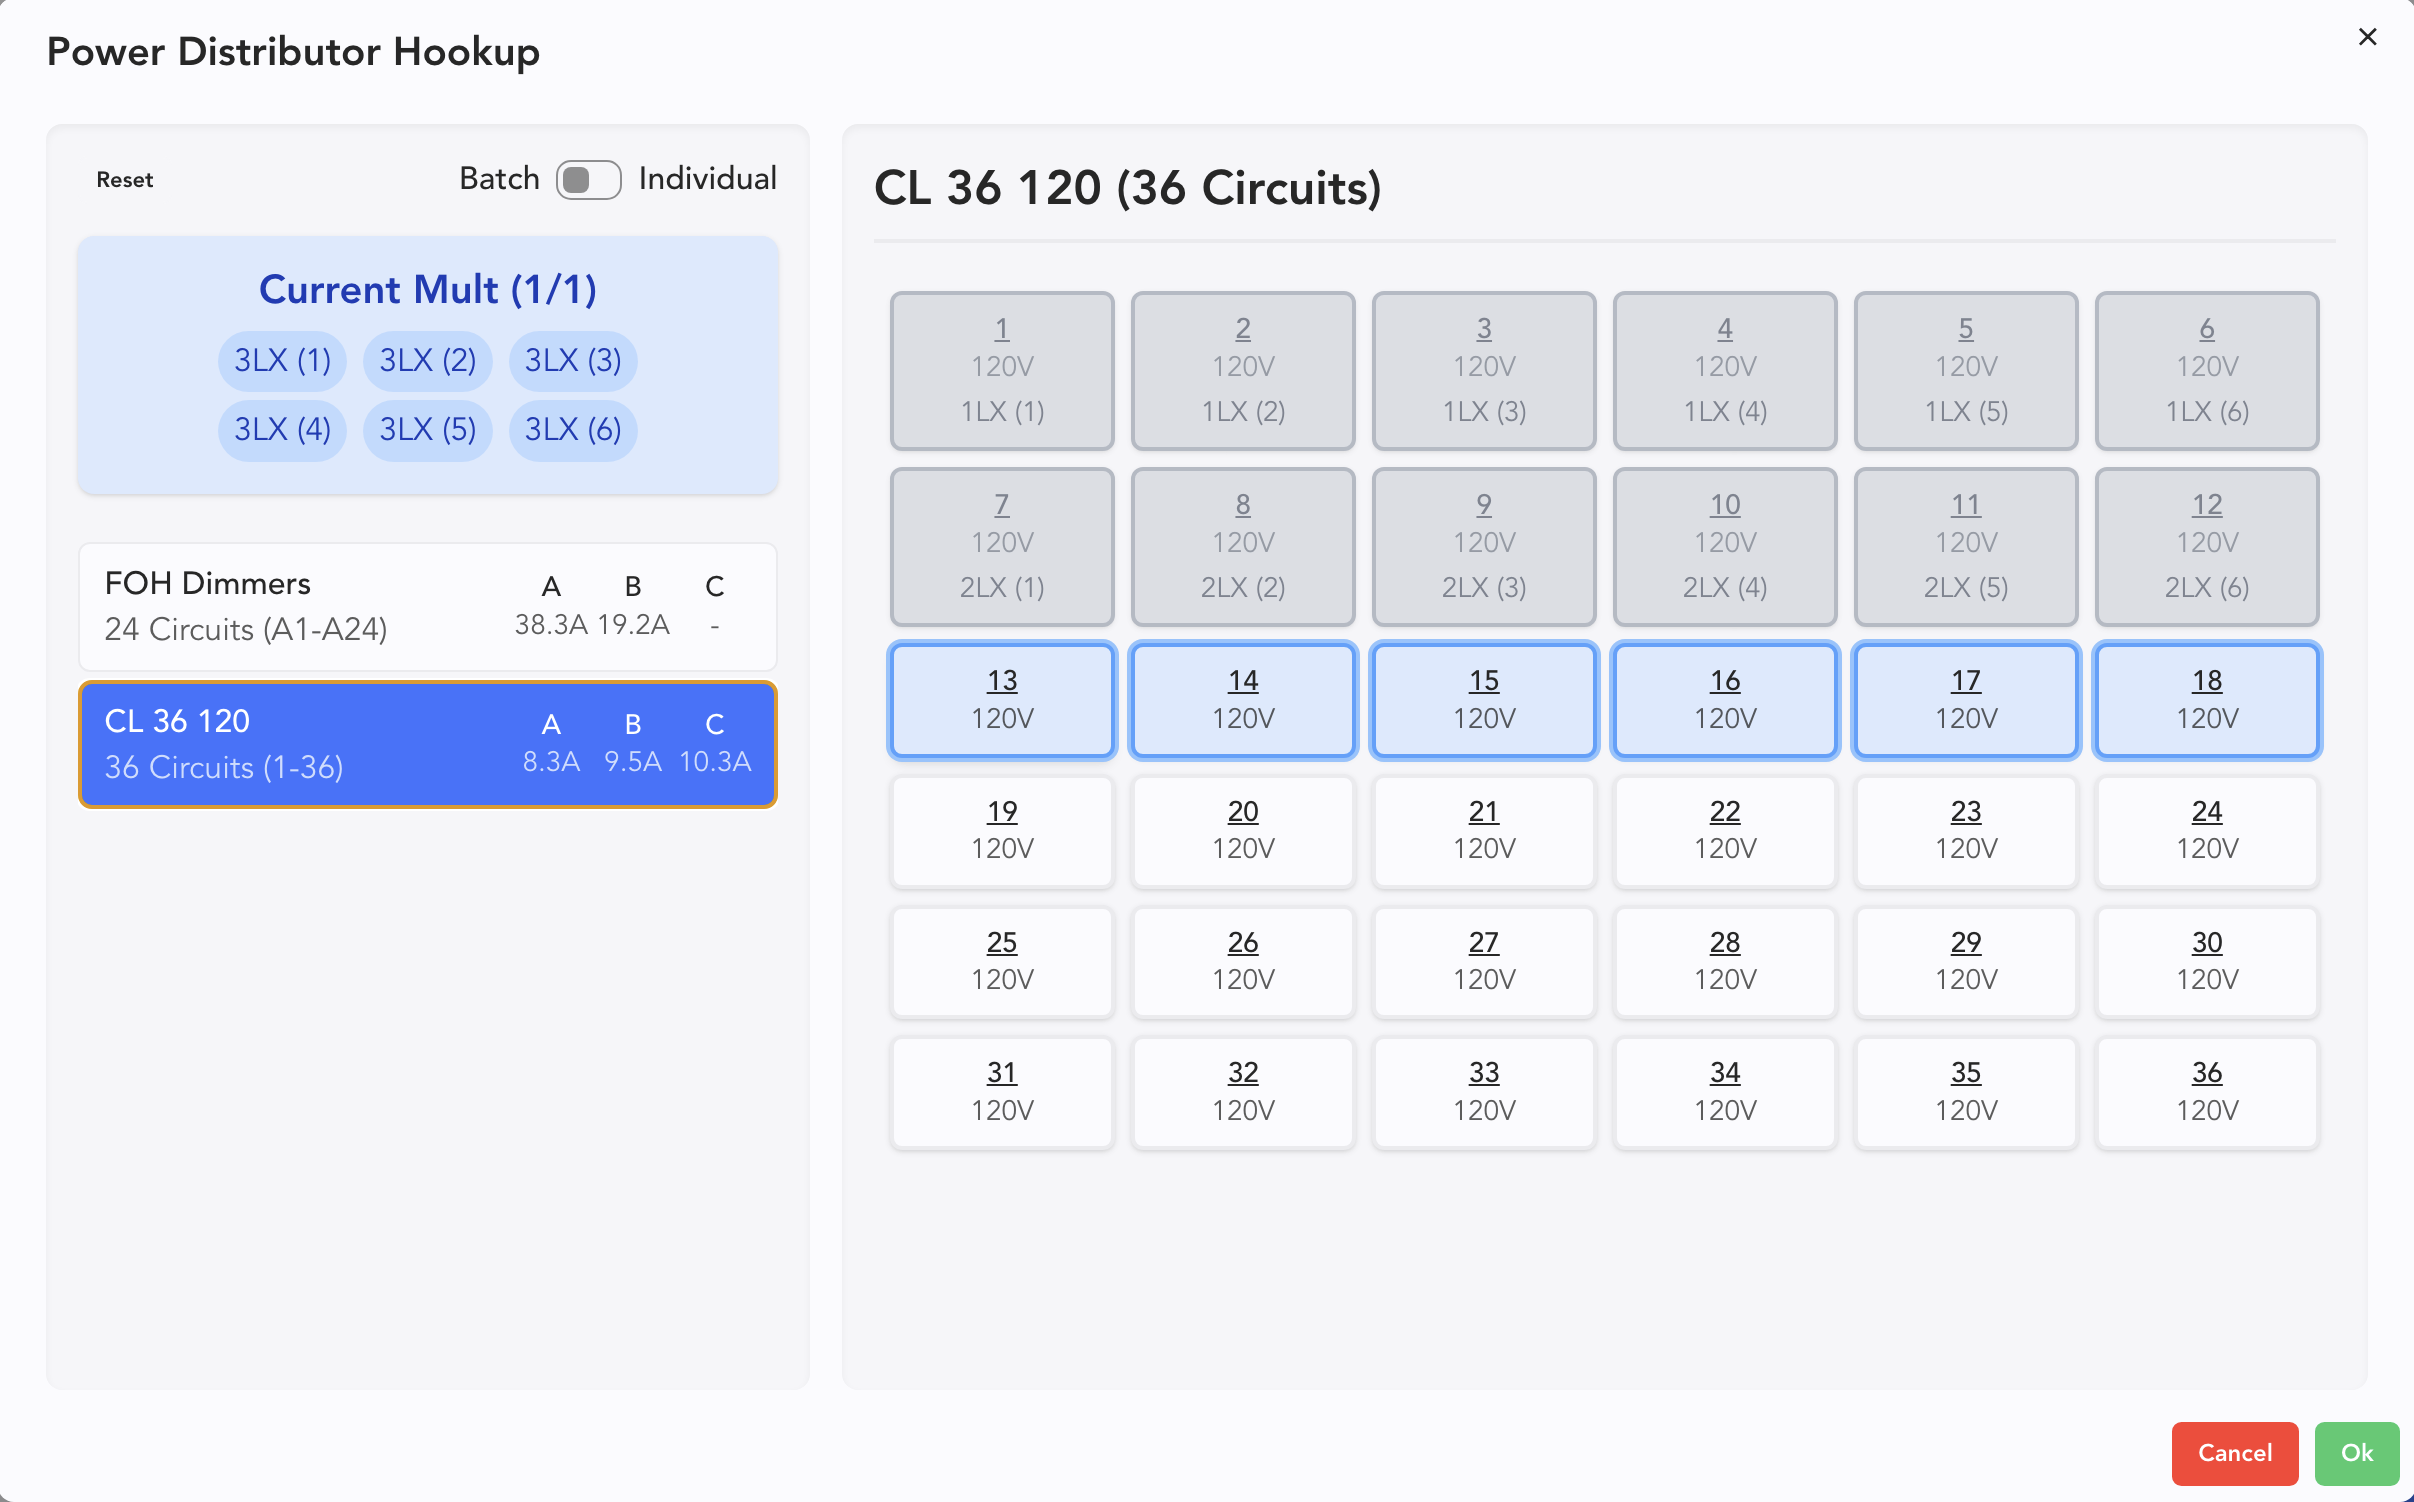
Task: Select the 3LX (1) mult chip
Action: click(x=282, y=360)
